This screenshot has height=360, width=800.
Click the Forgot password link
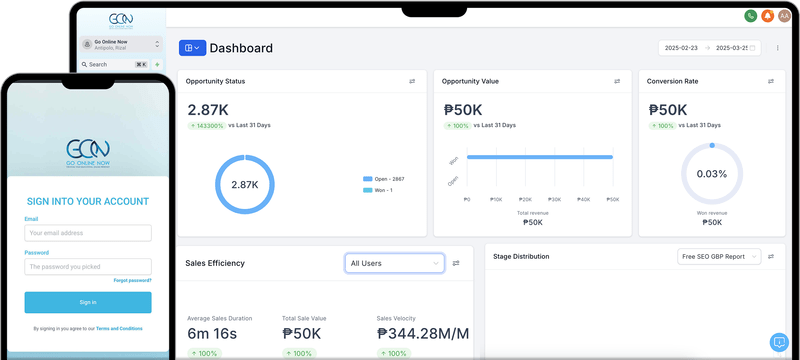tap(133, 280)
